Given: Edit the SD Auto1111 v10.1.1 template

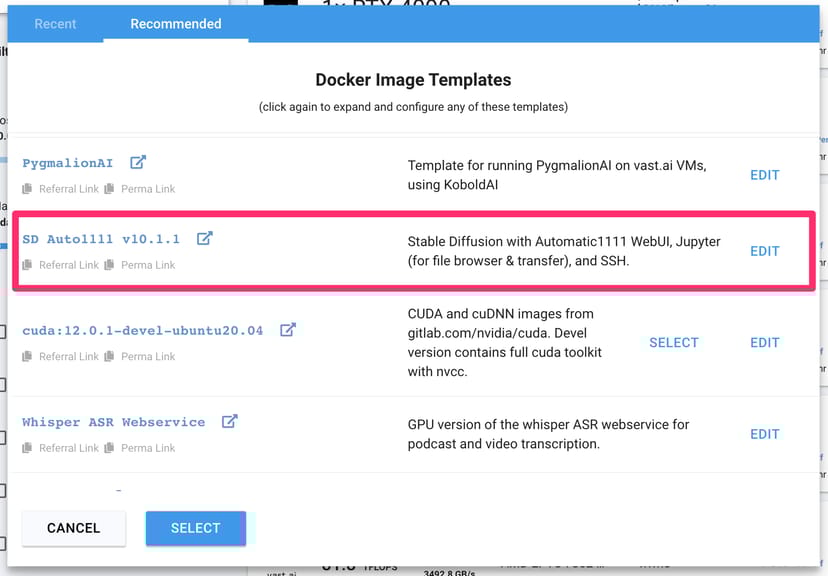Looking at the screenshot, I should (x=764, y=251).
